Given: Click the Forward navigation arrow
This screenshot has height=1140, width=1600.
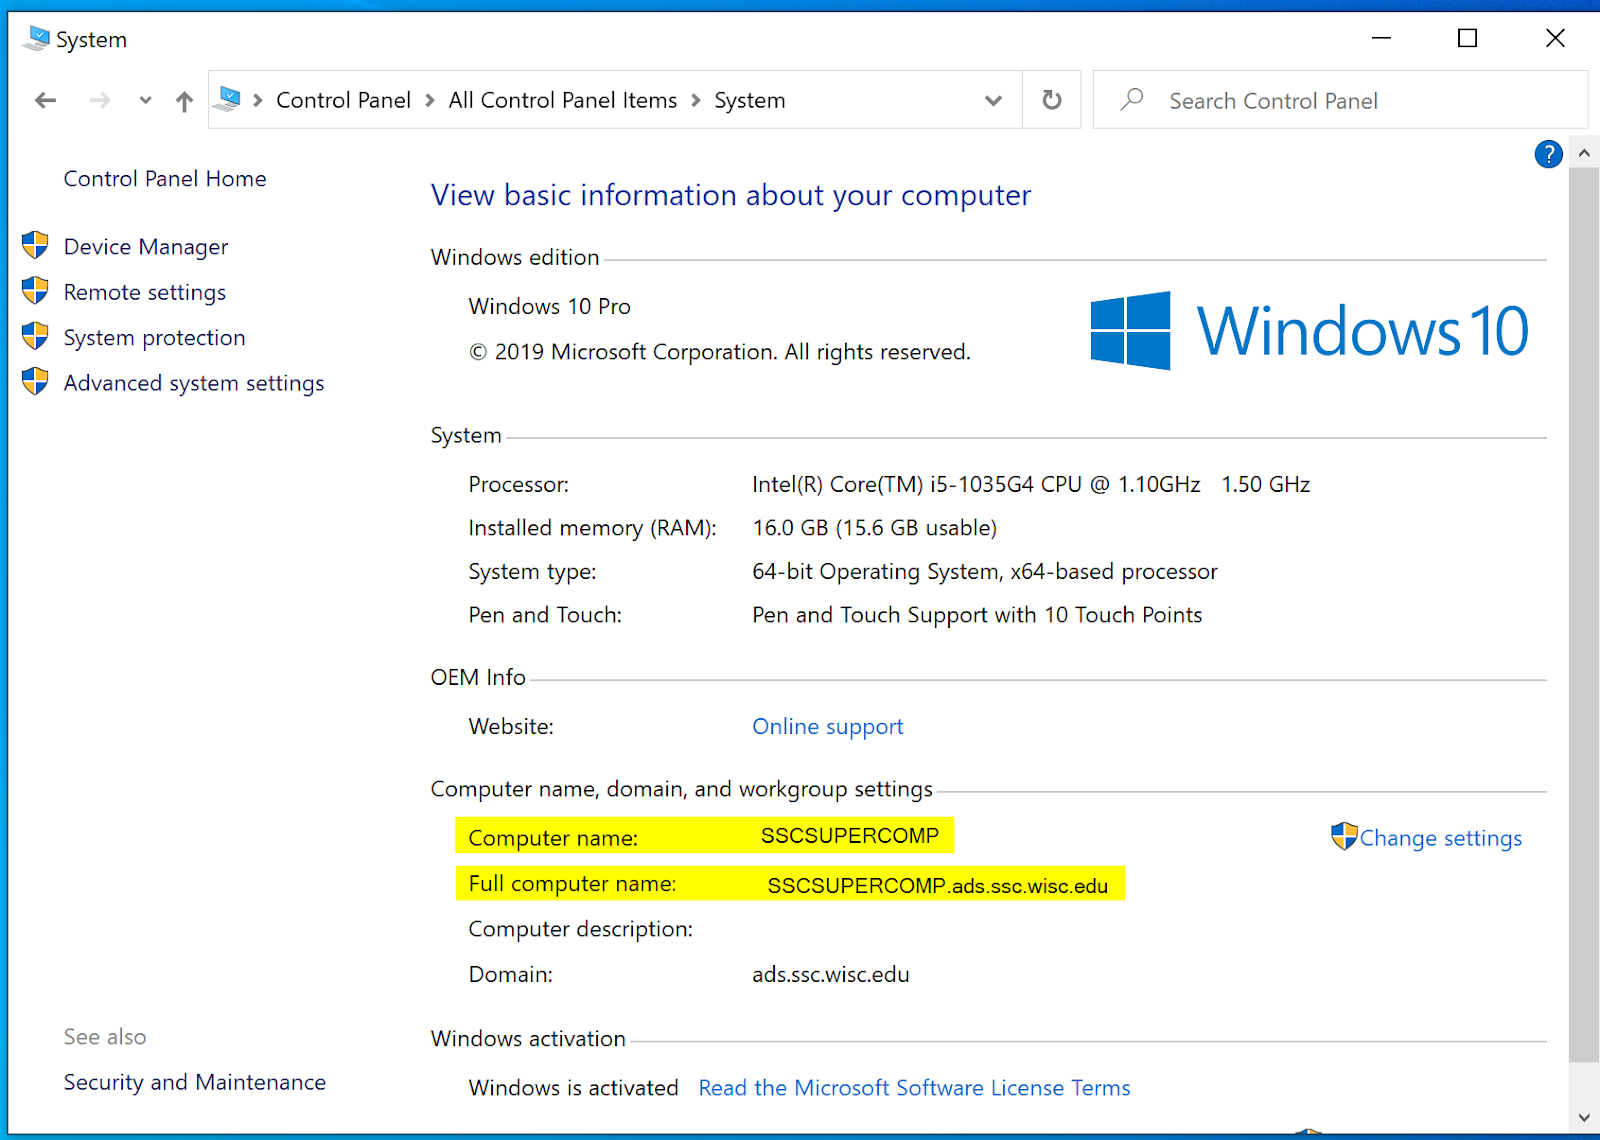Looking at the screenshot, I should 99,100.
